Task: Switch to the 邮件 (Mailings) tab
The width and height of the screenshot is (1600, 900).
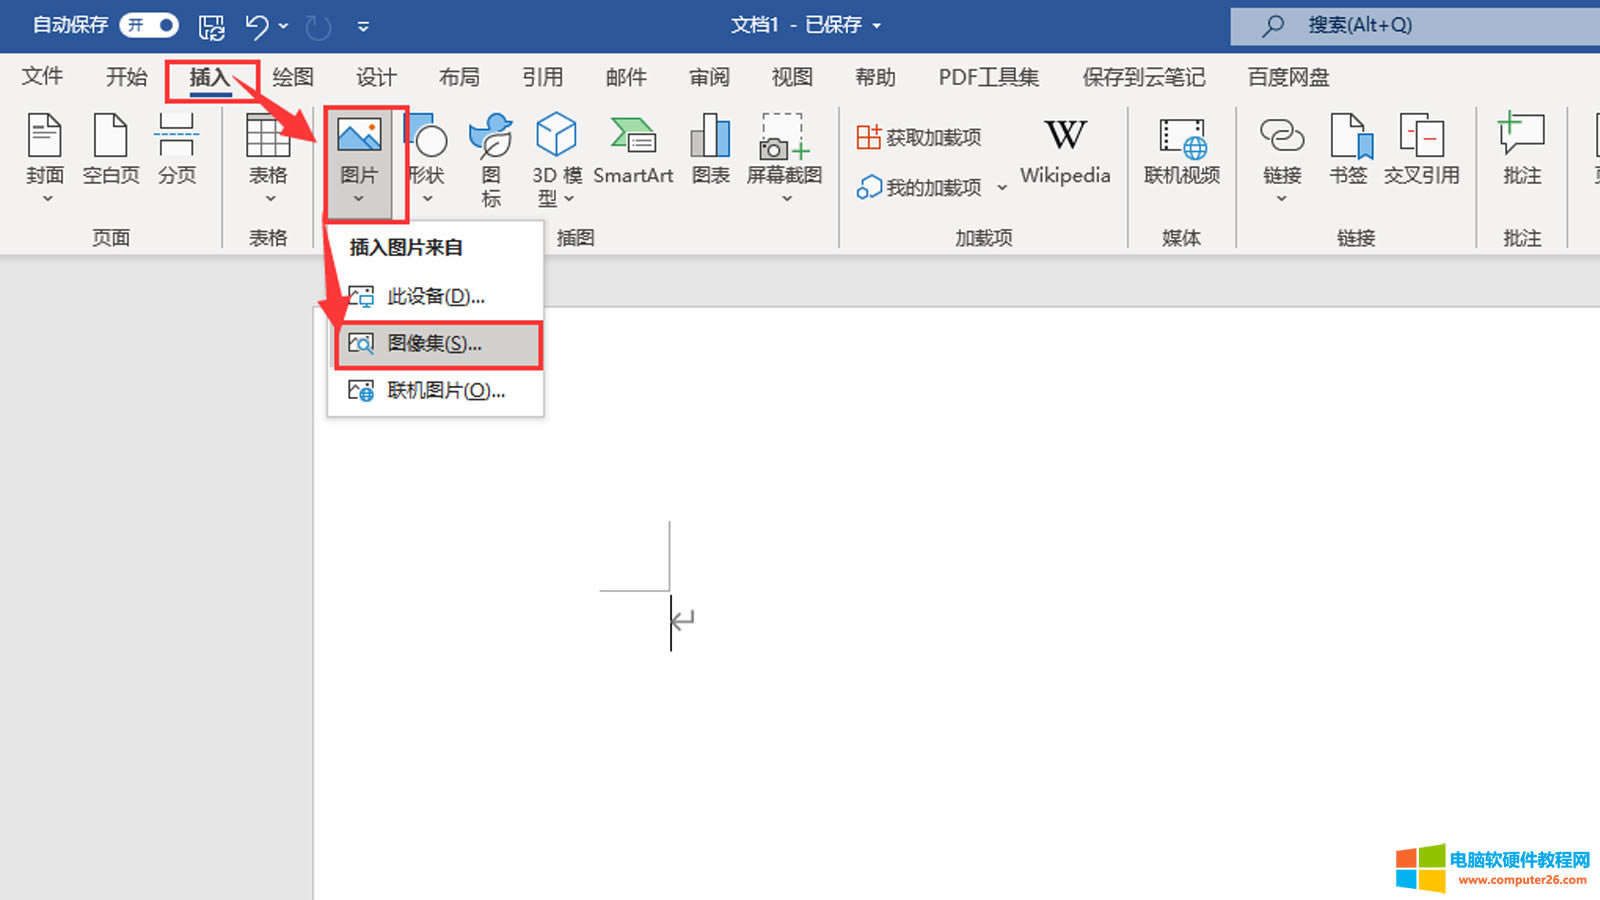Action: click(x=626, y=77)
